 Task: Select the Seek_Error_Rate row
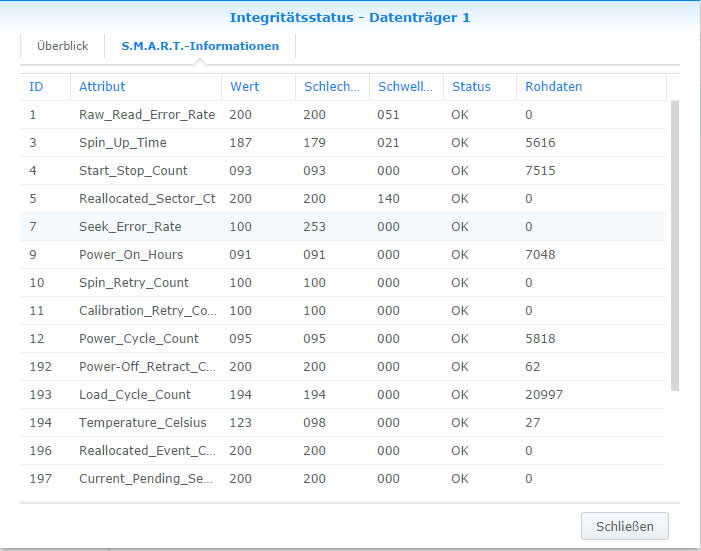[x=342, y=227]
